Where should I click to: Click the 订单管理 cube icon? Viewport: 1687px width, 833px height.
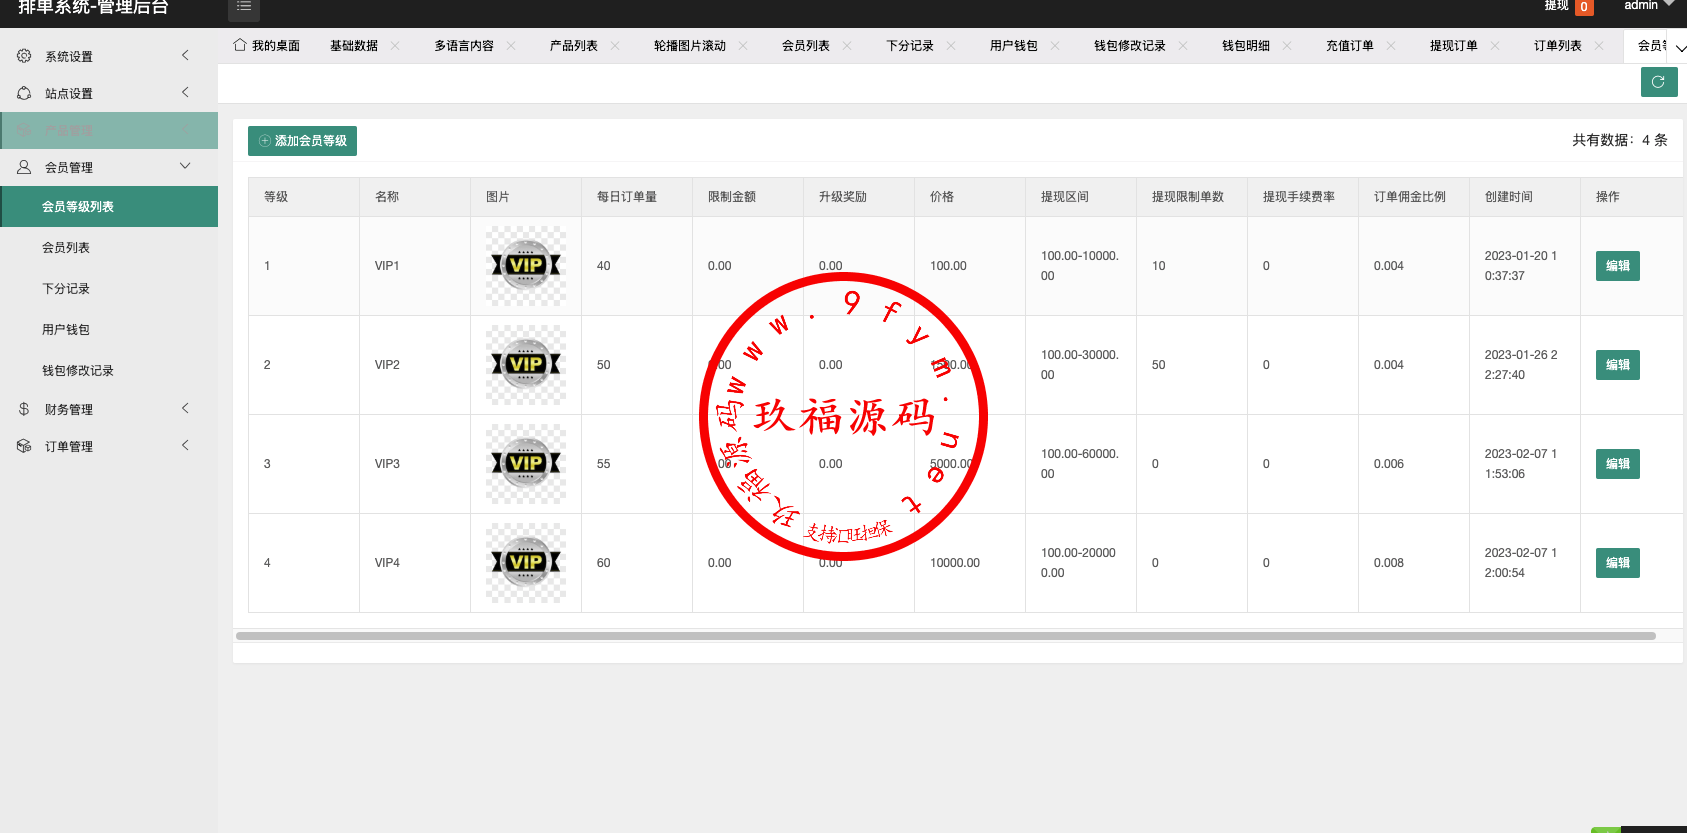coord(24,446)
